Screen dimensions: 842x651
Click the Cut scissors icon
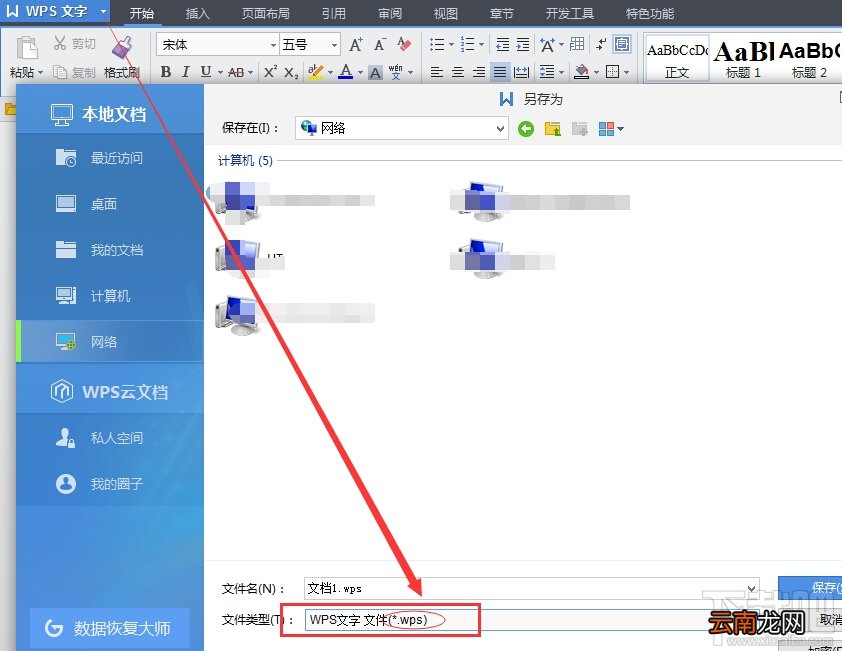click(60, 43)
